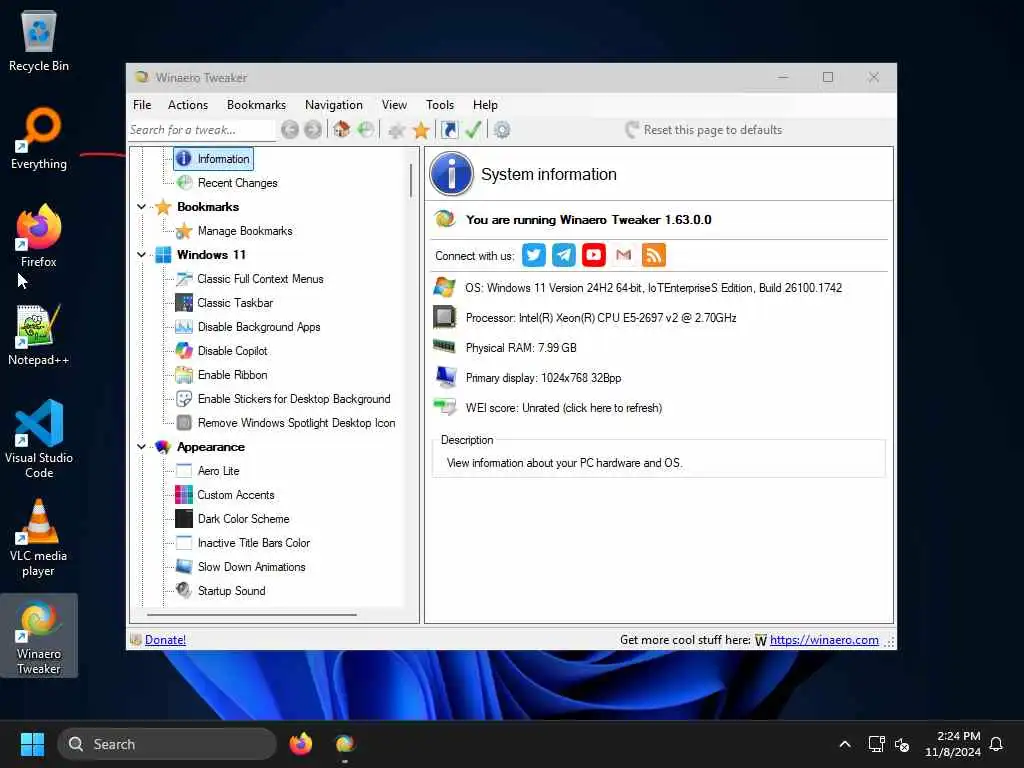Show hidden tray icons chevron
The image size is (1024, 768).
(x=844, y=744)
